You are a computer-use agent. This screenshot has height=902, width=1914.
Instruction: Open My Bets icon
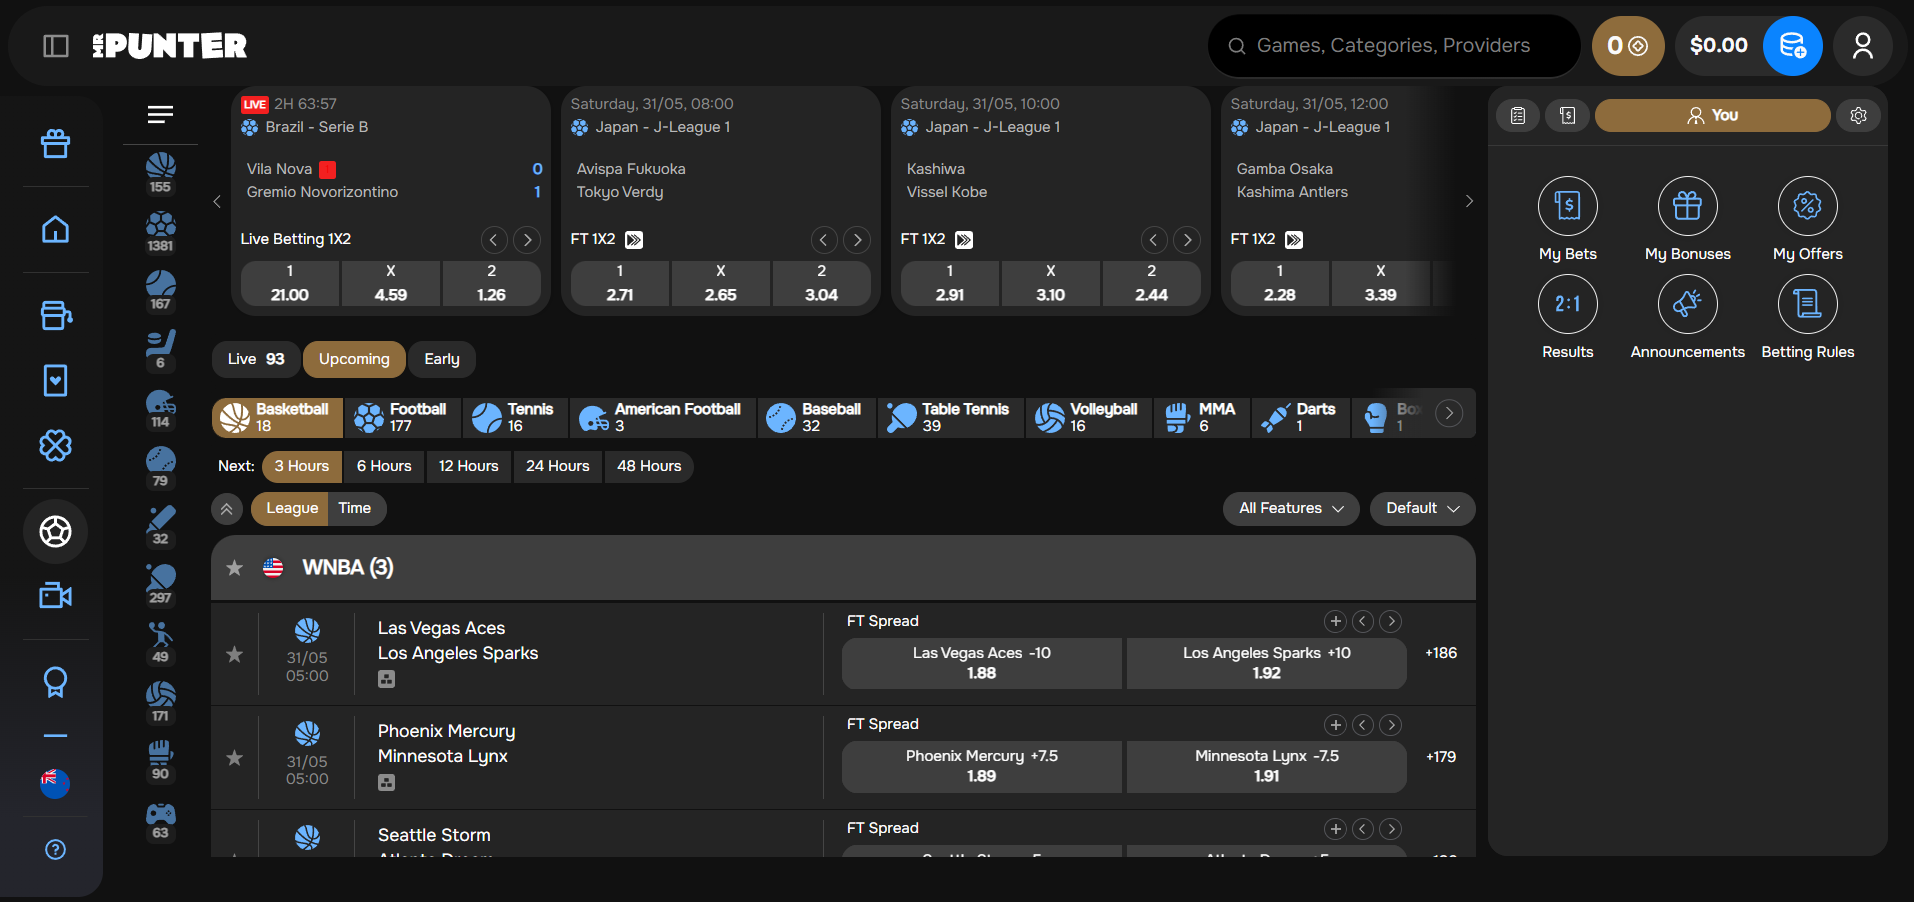click(x=1567, y=206)
